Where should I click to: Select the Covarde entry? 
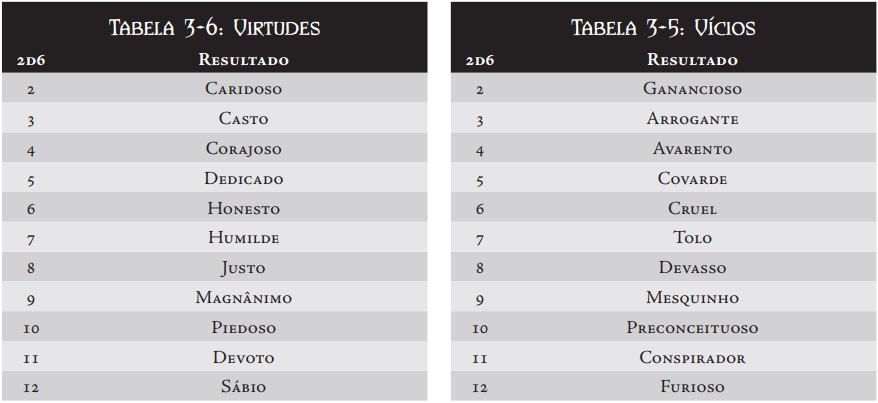[693, 179]
